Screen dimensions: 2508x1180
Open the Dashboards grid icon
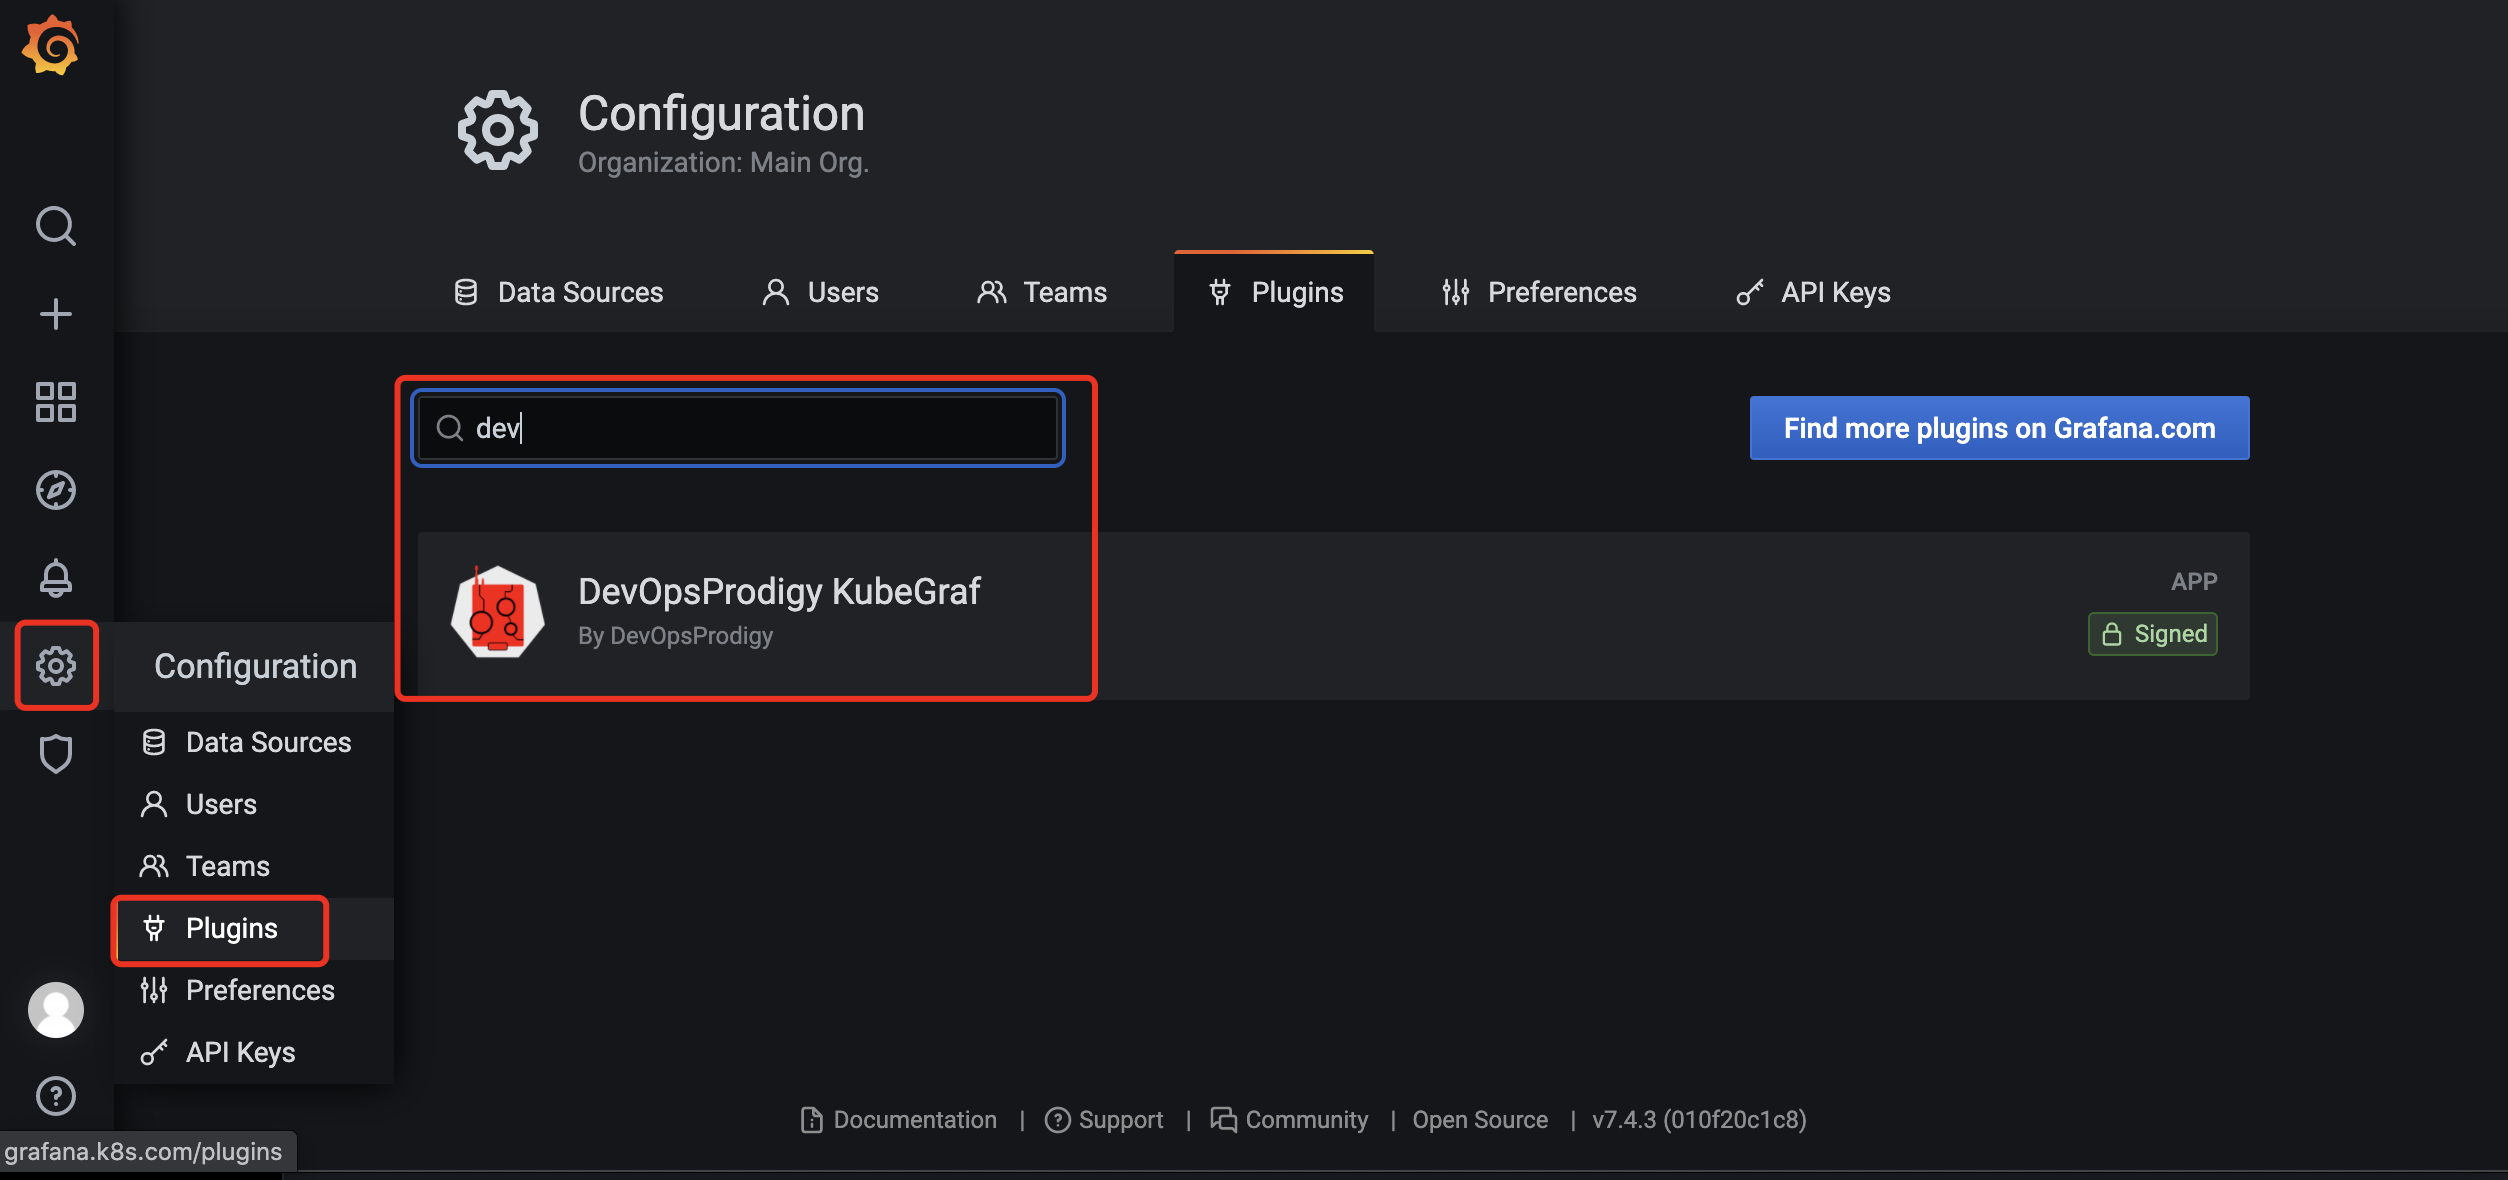click(x=56, y=402)
